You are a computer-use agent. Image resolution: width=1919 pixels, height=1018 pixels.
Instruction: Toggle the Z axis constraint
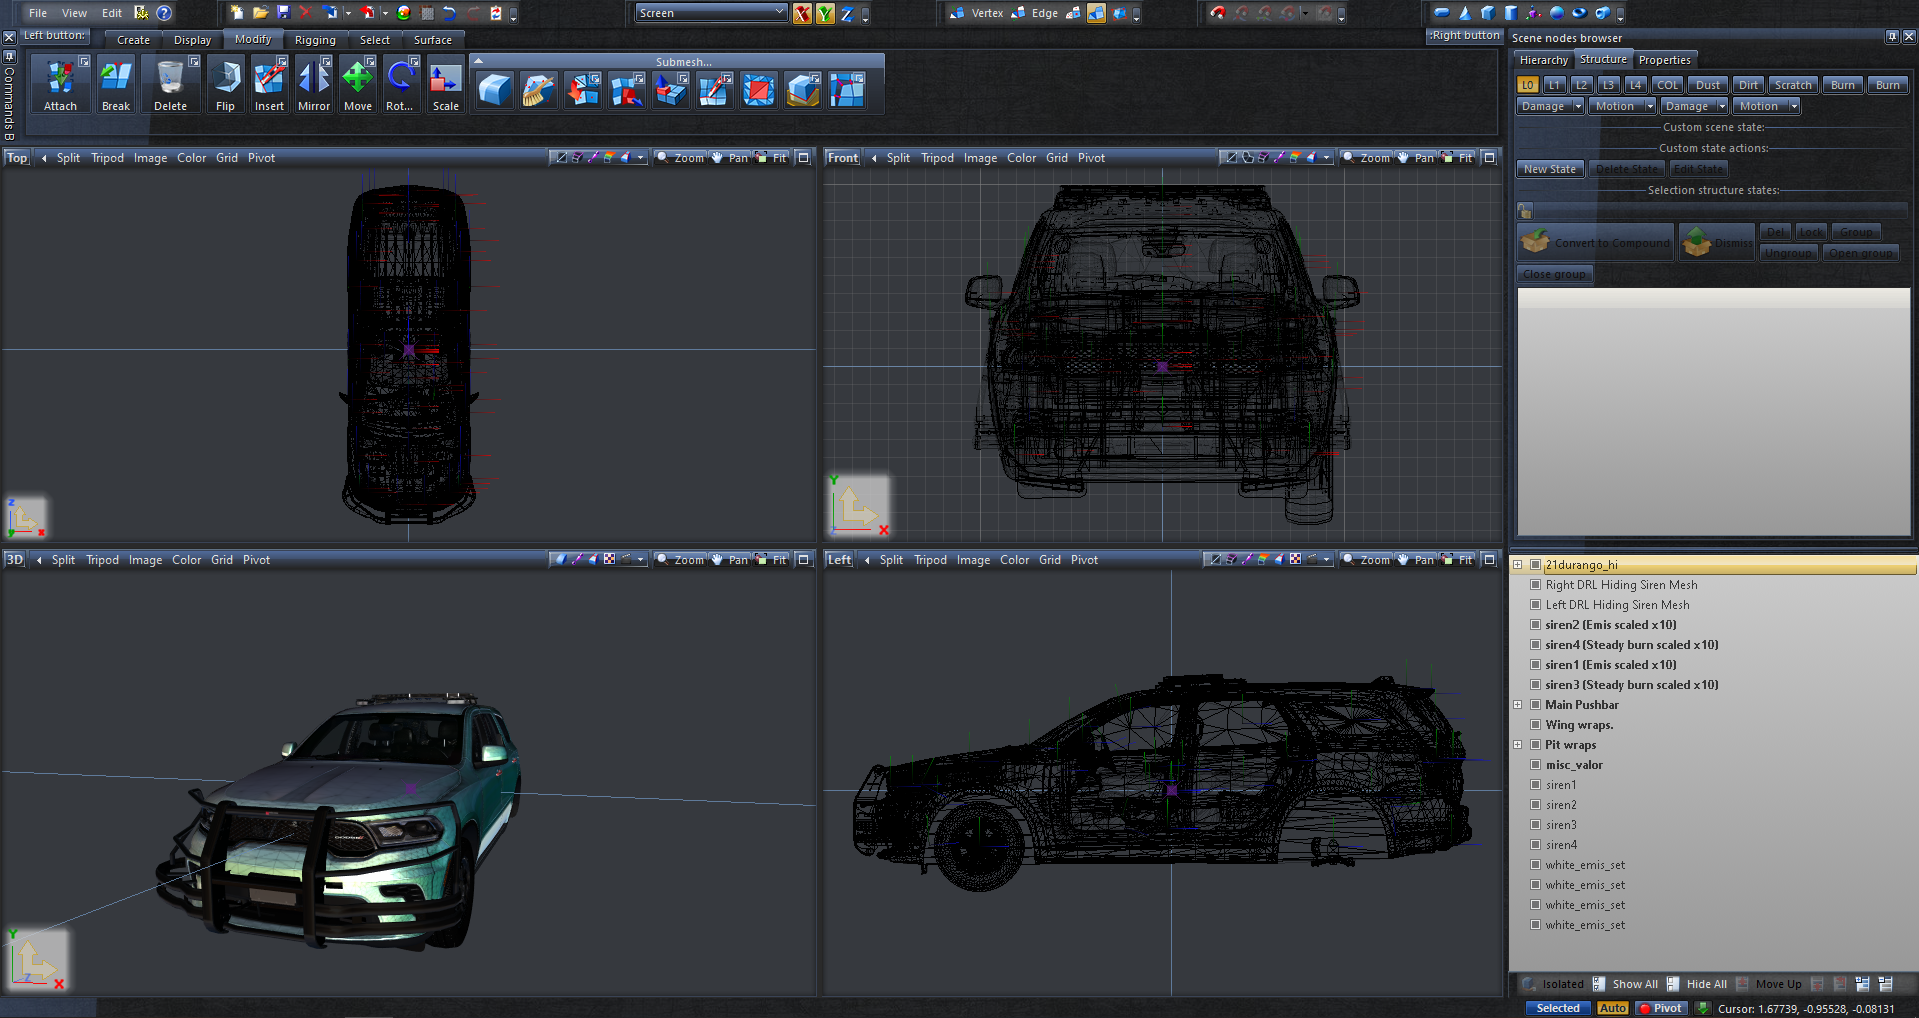pyautogui.click(x=847, y=13)
